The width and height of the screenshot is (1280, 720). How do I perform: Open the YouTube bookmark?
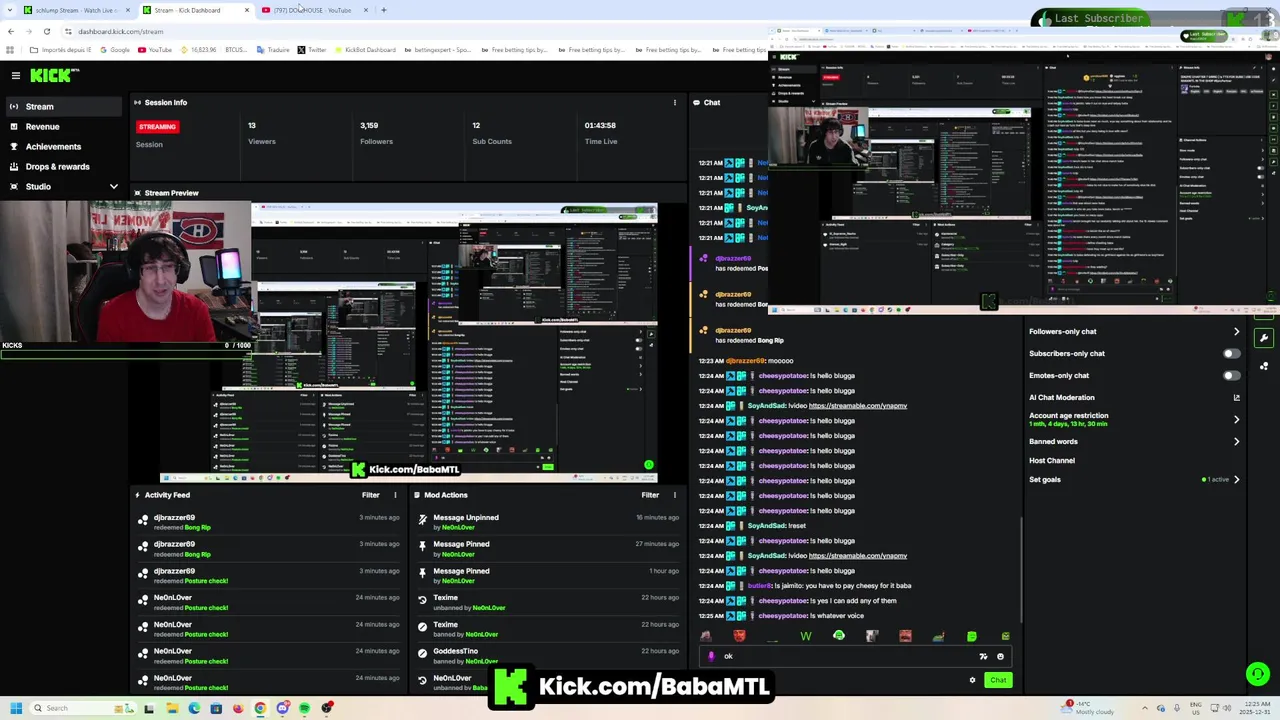click(x=155, y=50)
